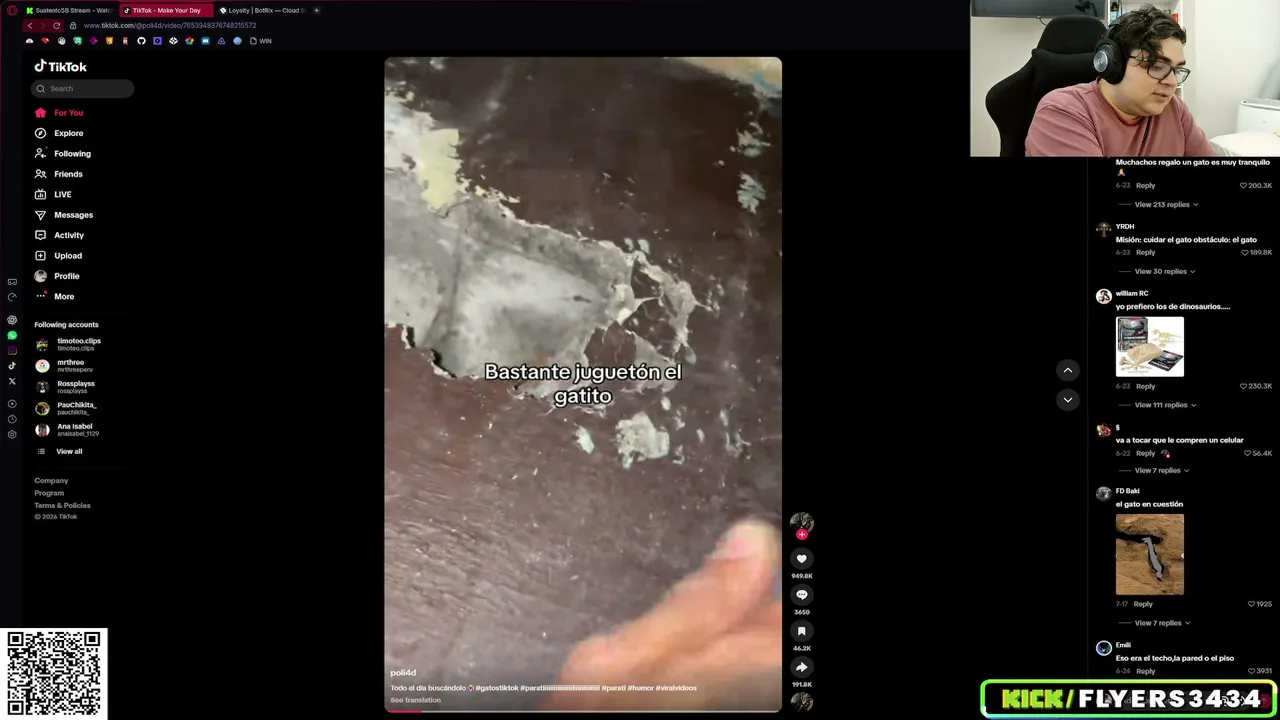Like FD Baki's comment with 1925 likes

pyautogui.click(x=1251, y=604)
